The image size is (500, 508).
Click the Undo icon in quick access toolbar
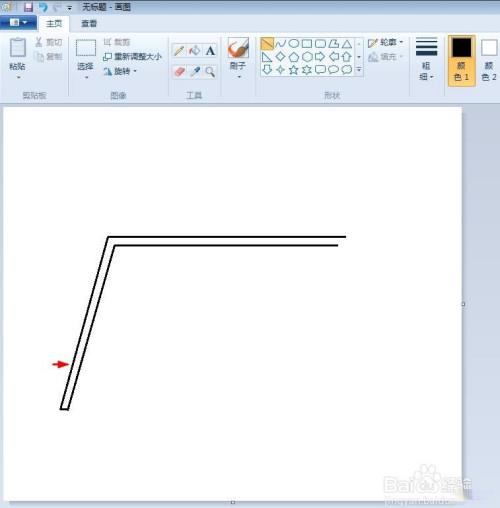tap(43, 7)
